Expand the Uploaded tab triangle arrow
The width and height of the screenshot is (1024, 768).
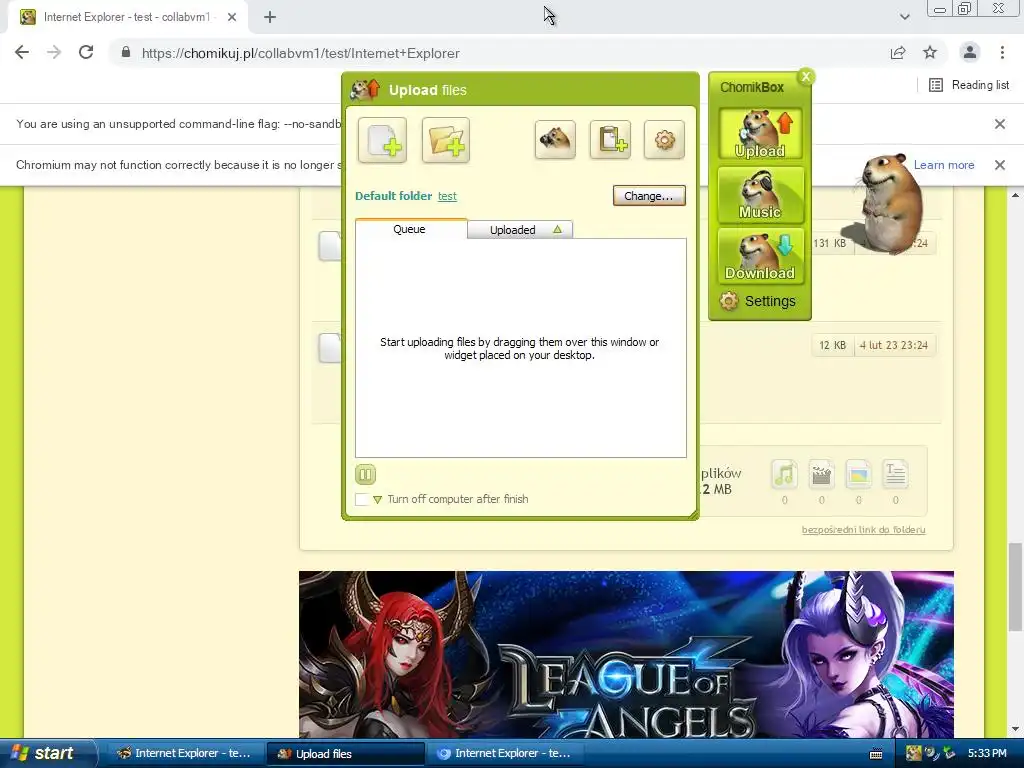pos(557,229)
